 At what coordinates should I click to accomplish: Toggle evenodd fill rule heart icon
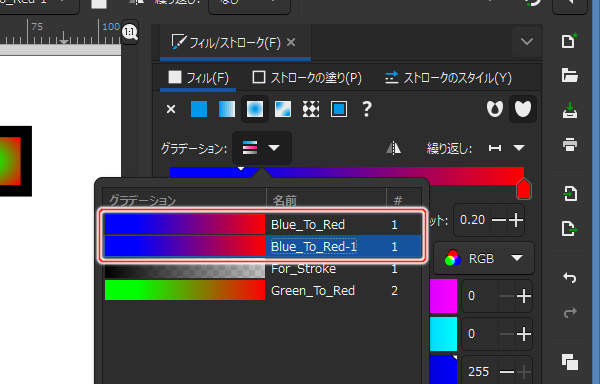[x=494, y=109]
